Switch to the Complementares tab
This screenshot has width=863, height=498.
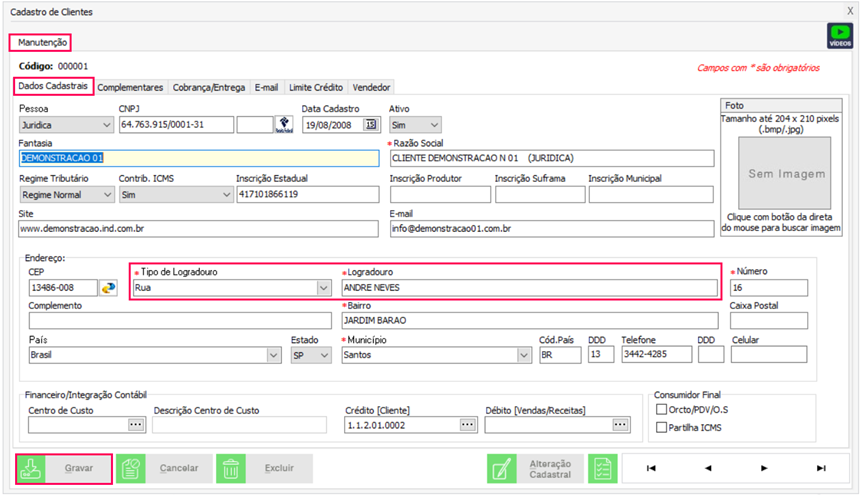(x=130, y=88)
